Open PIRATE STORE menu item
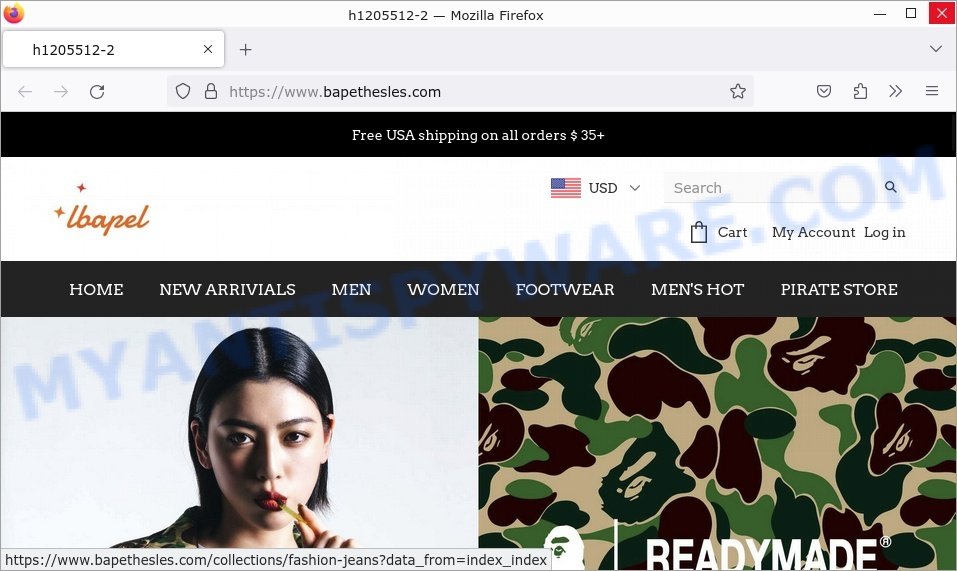Image resolution: width=957 pixels, height=571 pixels. 839,289
